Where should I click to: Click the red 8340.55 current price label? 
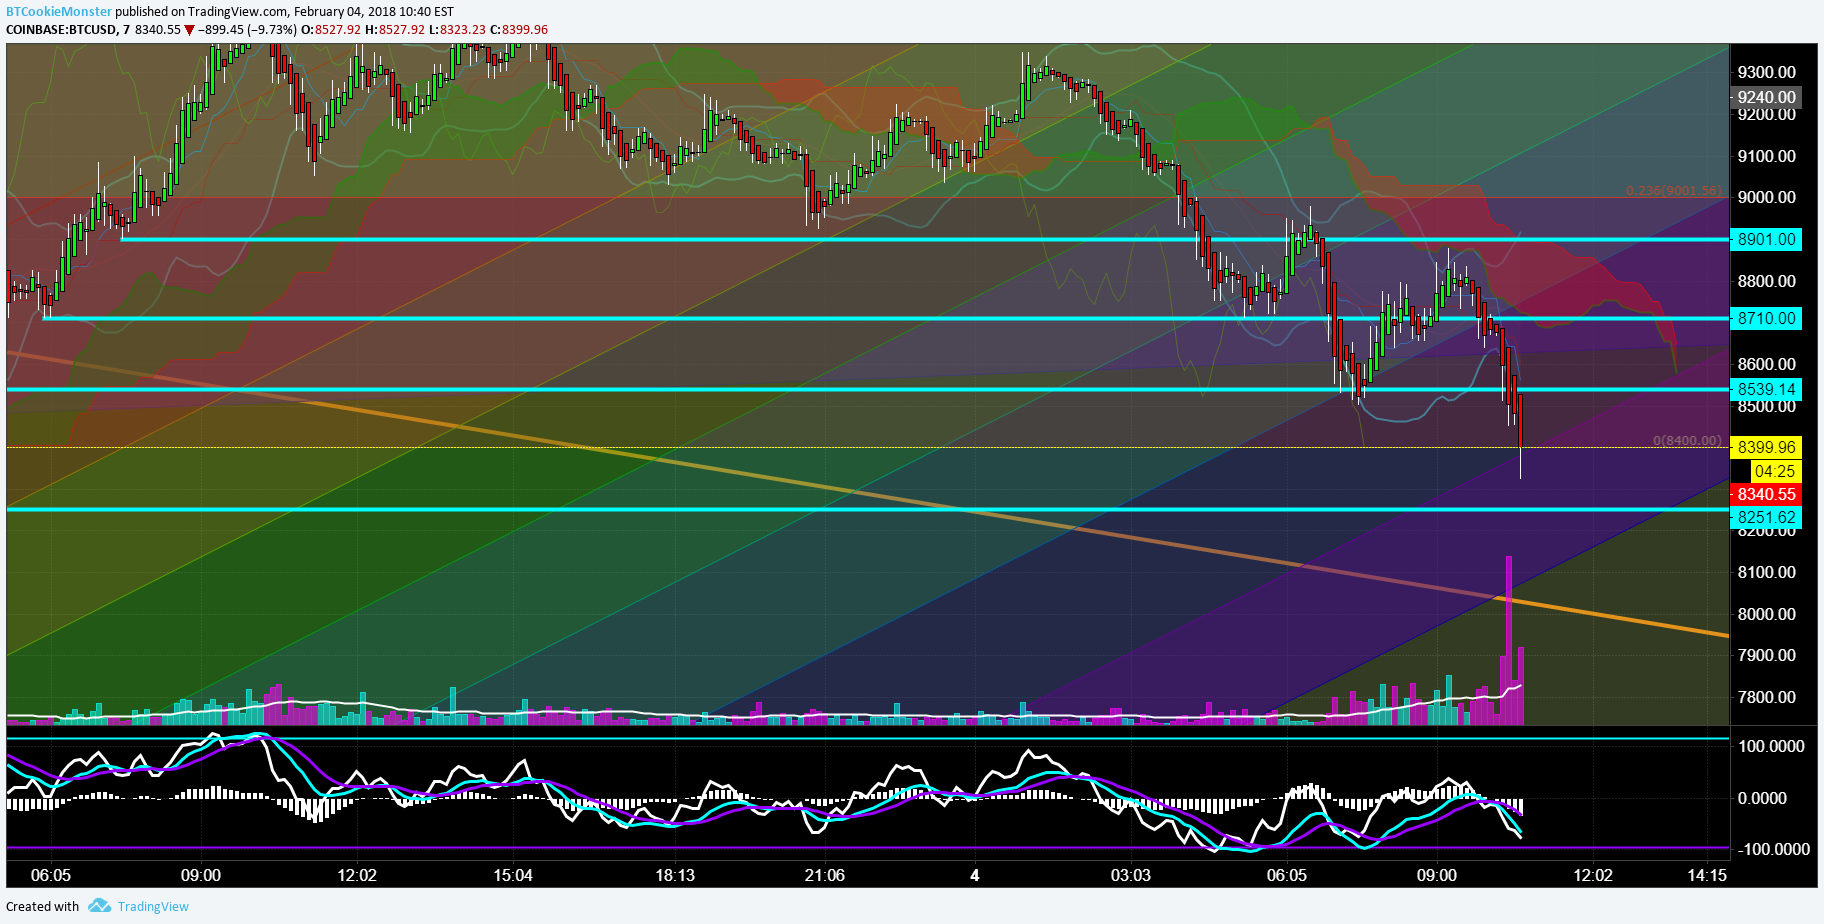(x=1766, y=494)
